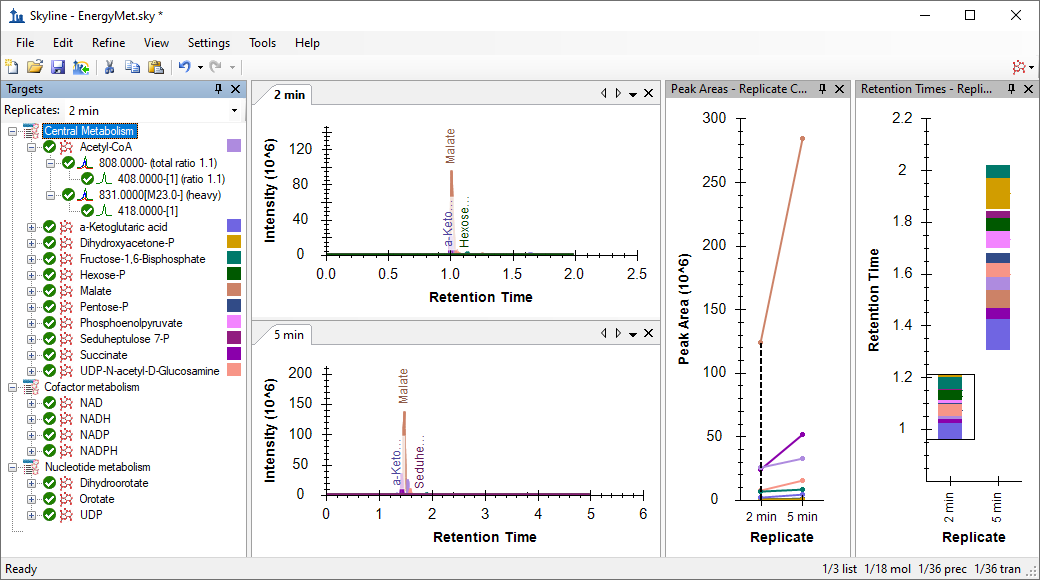Click the New Document toolbar icon

pyautogui.click(x=12, y=66)
